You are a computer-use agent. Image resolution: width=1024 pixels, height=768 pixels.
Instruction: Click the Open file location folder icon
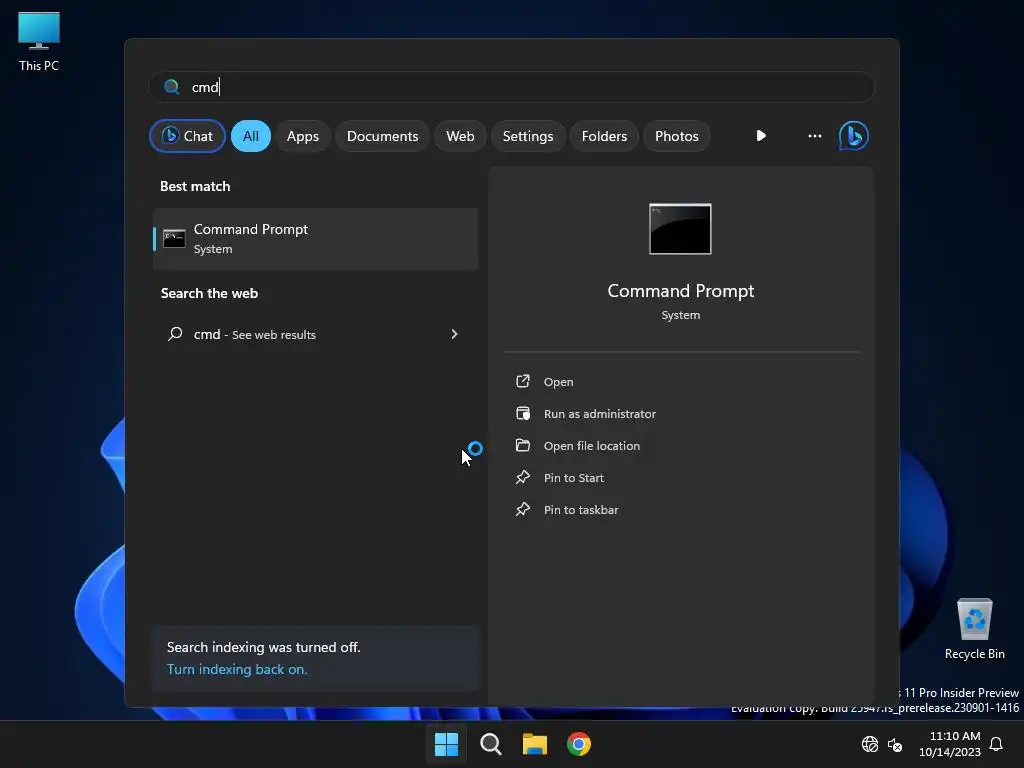(x=523, y=445)
